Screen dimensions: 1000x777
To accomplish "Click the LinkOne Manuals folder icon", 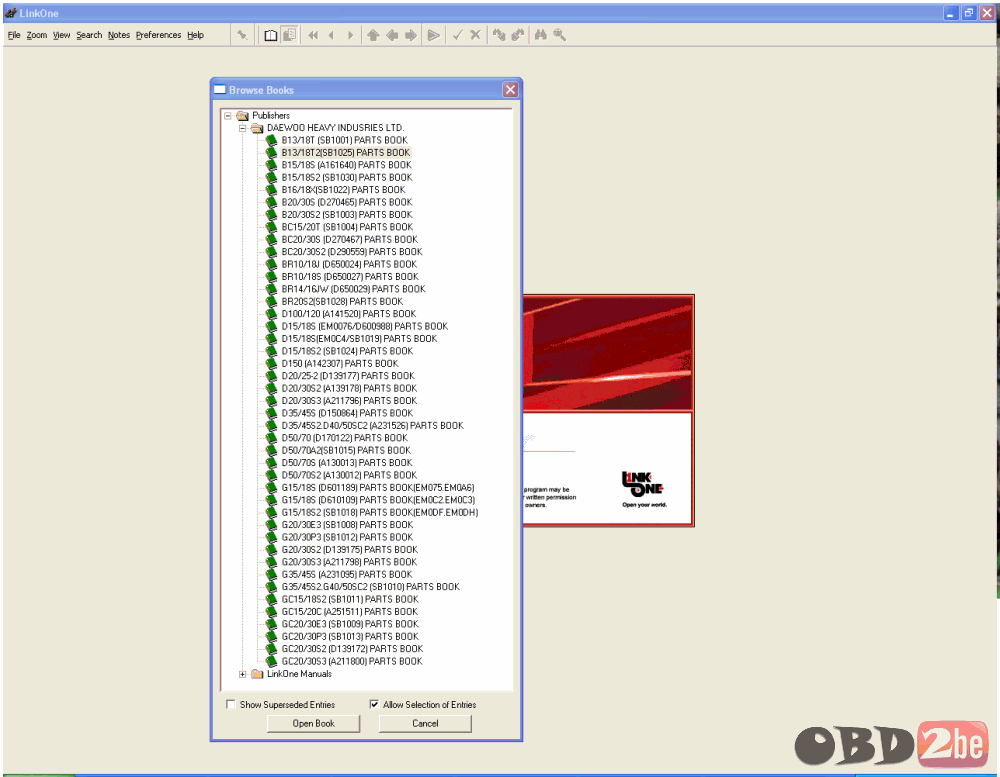I will click(257, 674).
